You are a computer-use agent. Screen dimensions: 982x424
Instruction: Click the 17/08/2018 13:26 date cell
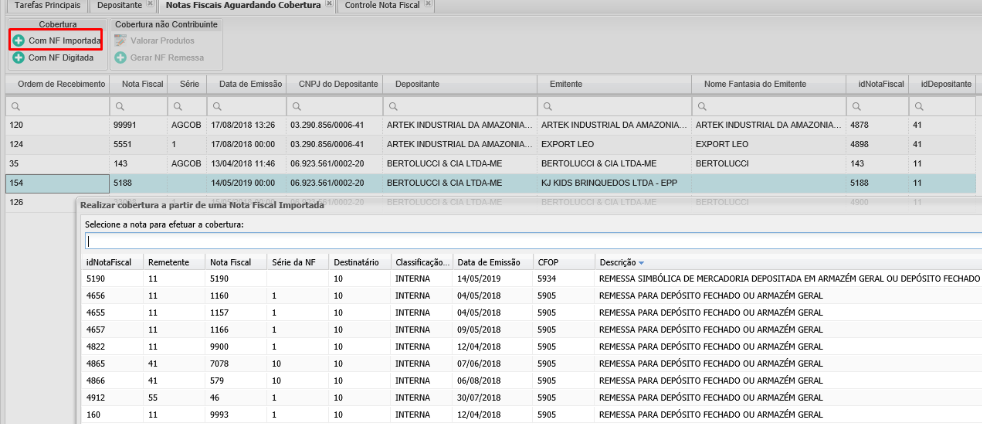click(x=247, y=125)
